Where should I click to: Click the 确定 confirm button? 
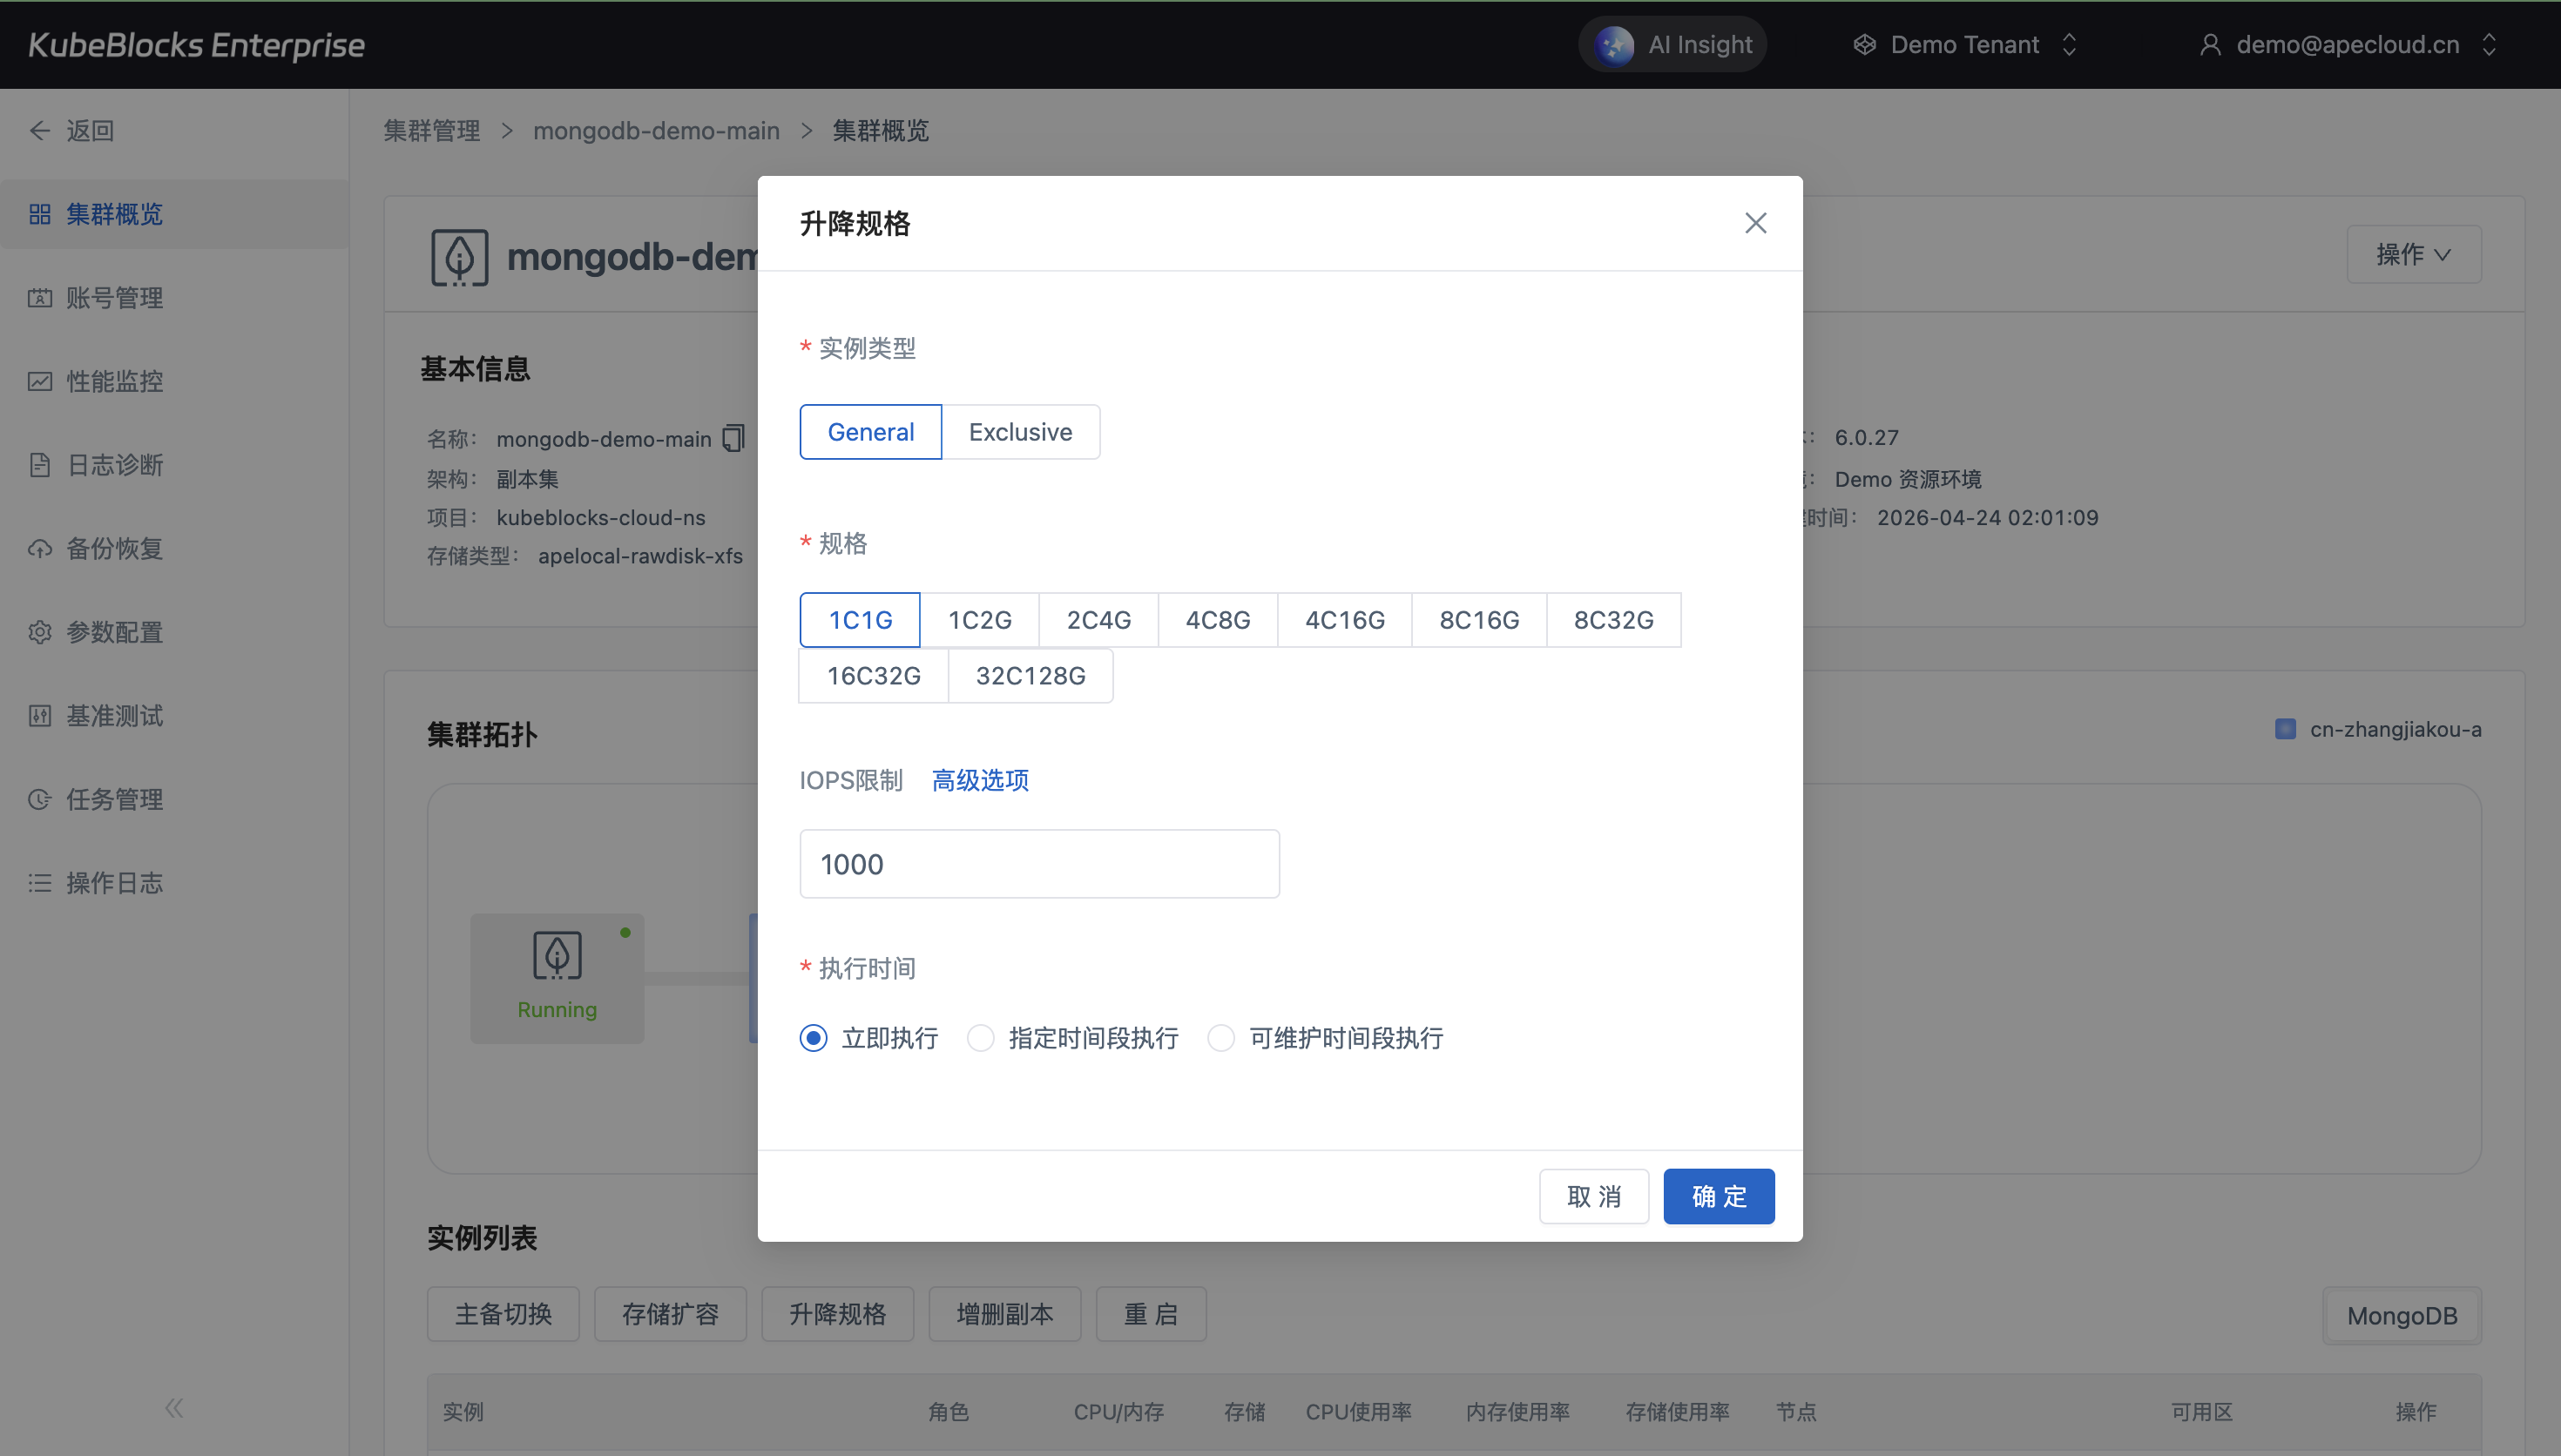(x=1718, y=1196)
